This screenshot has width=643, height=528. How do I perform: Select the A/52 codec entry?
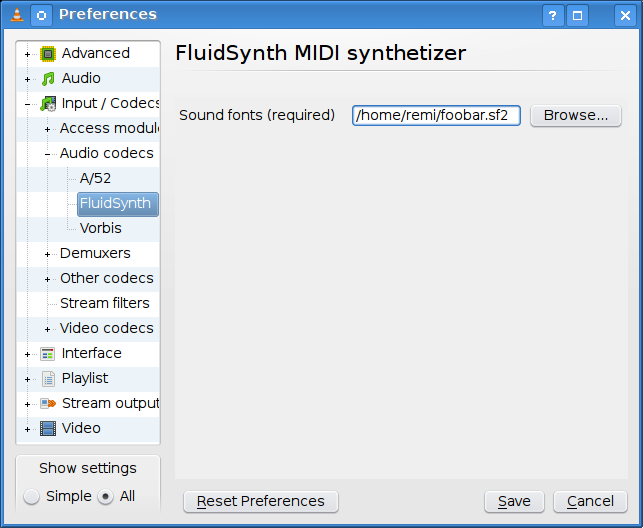point(95,179)
